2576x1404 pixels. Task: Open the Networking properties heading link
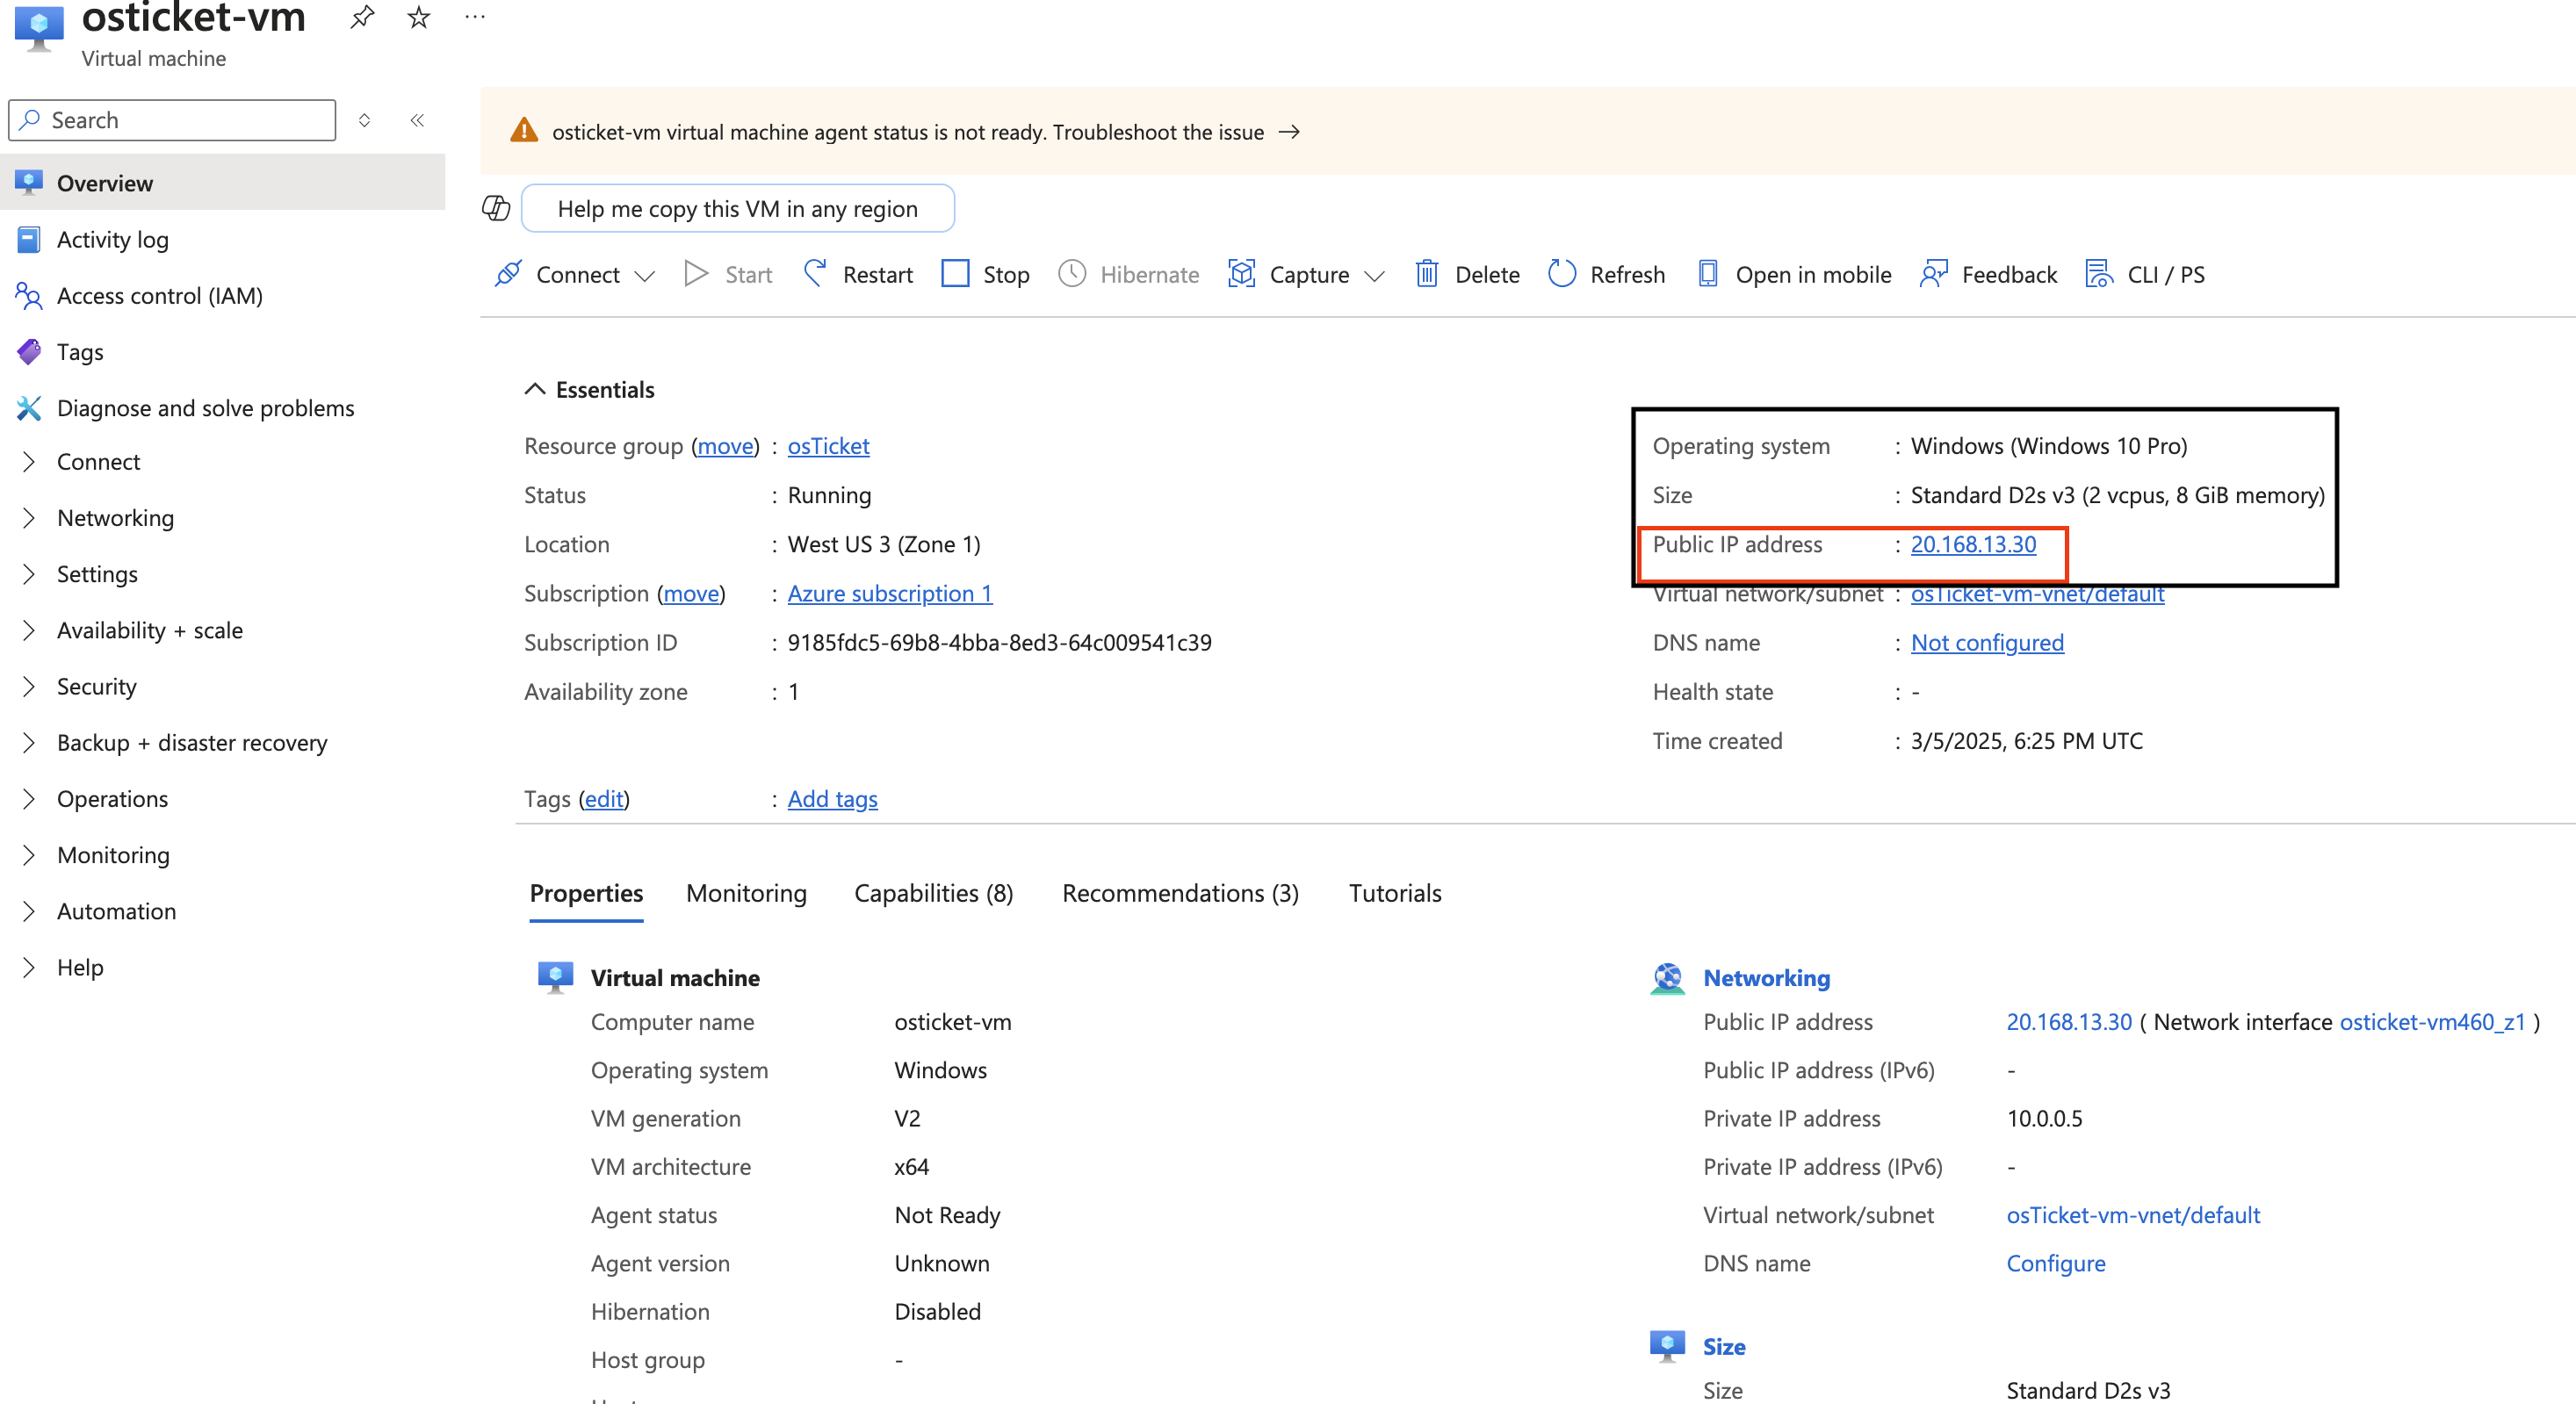click(1766, 977)
